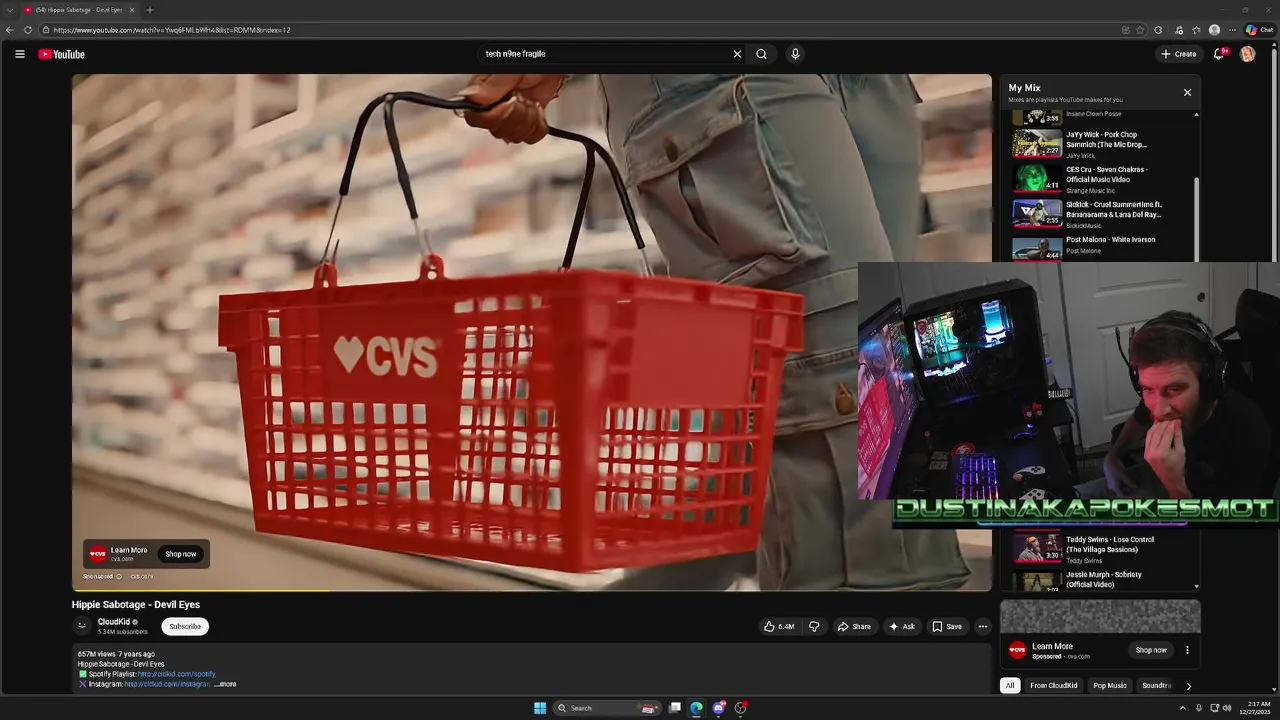Open Task View on the taskbar
The height and width of the screenshot is (720, 1280).
coord(675,708)
